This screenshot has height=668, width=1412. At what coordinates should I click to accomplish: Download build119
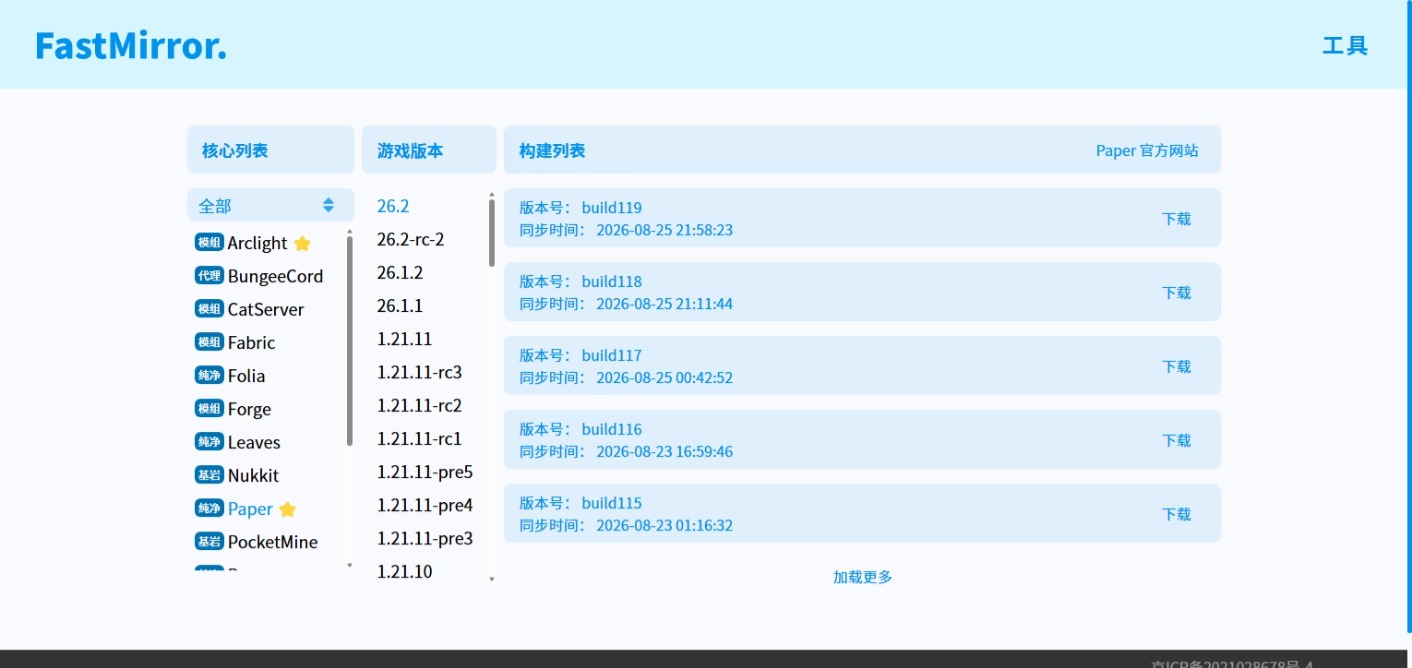(1176, 218)
